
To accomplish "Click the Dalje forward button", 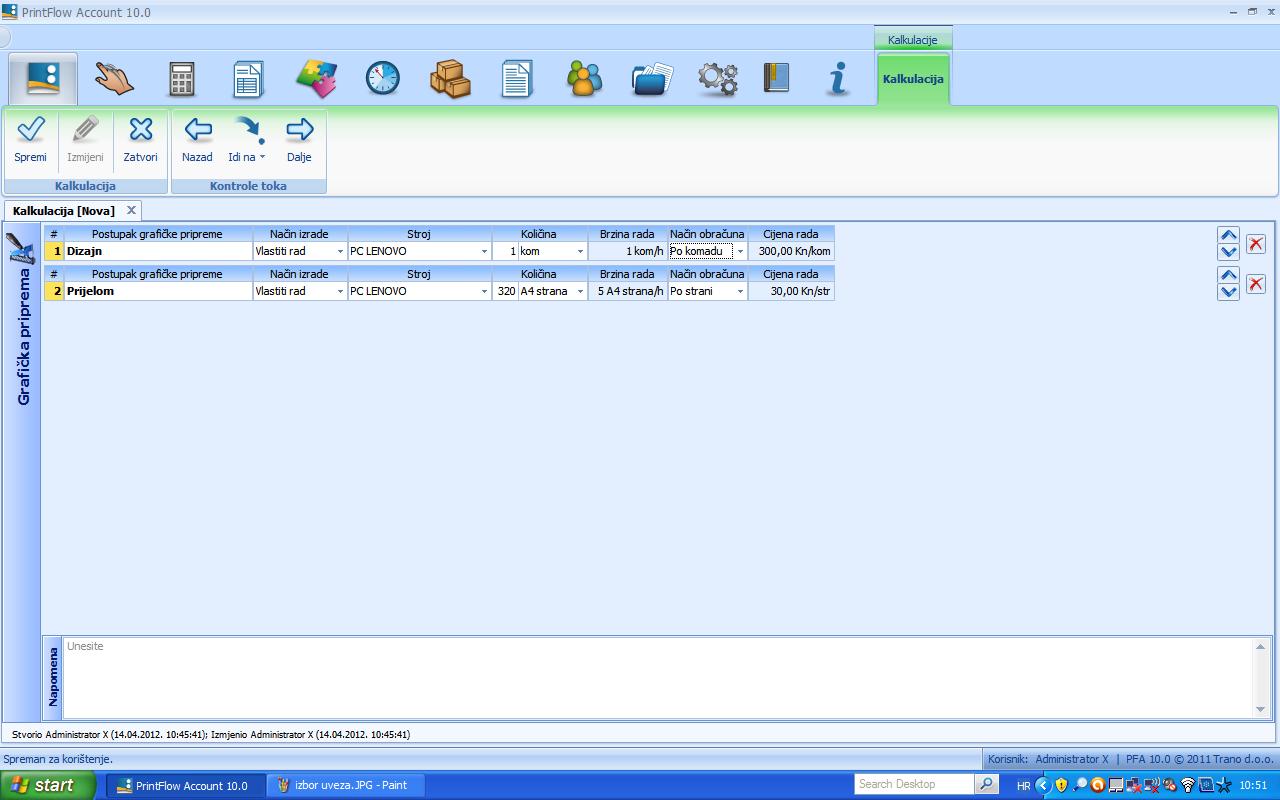I will 299,140.
